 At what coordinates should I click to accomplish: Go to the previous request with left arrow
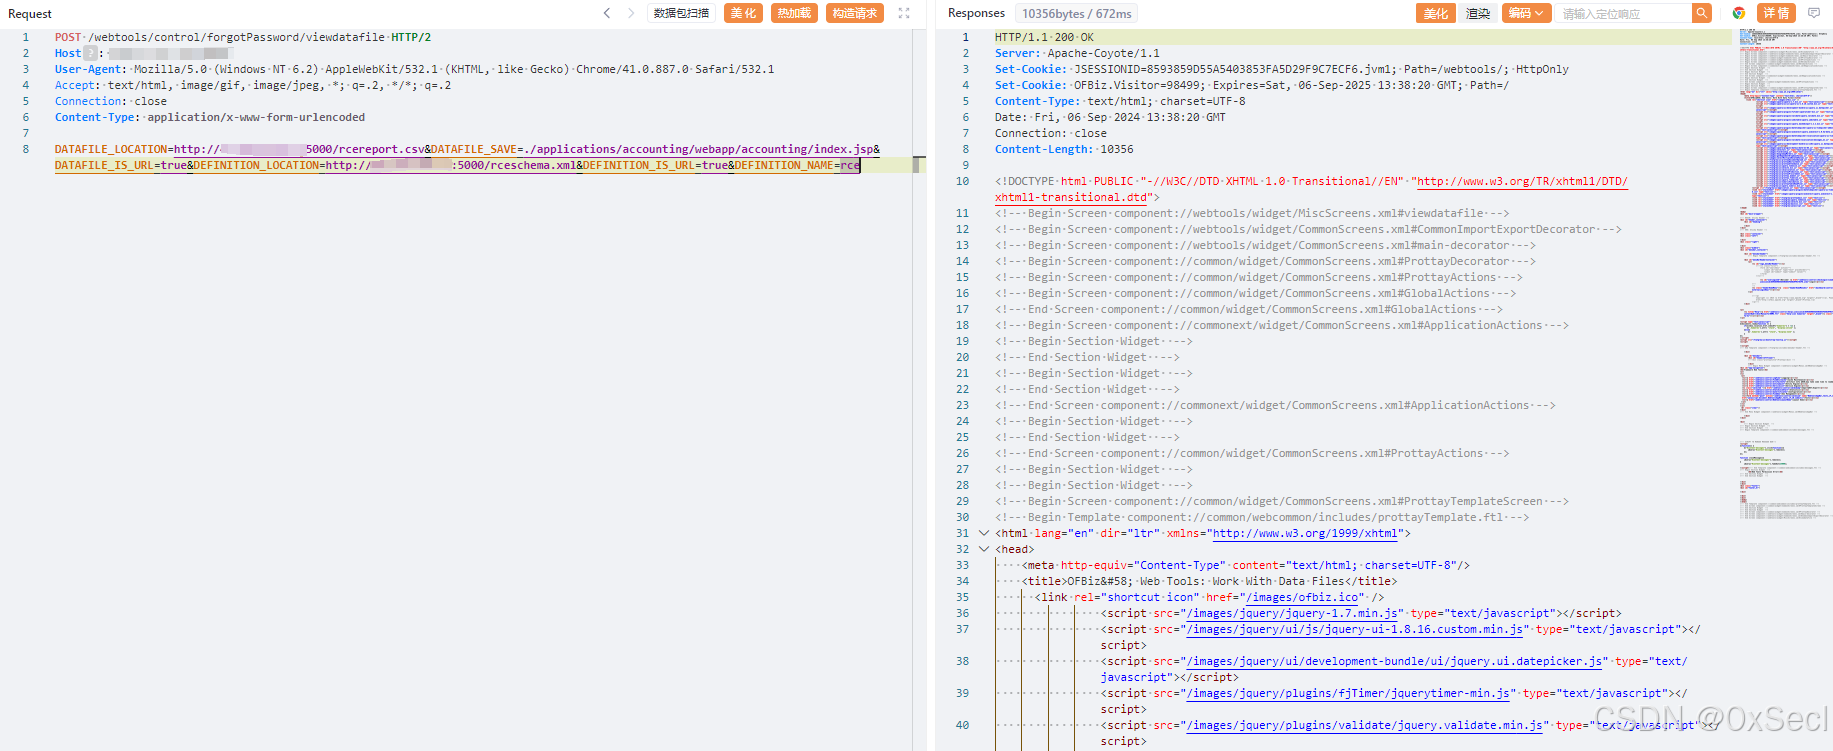click(606, 13)
